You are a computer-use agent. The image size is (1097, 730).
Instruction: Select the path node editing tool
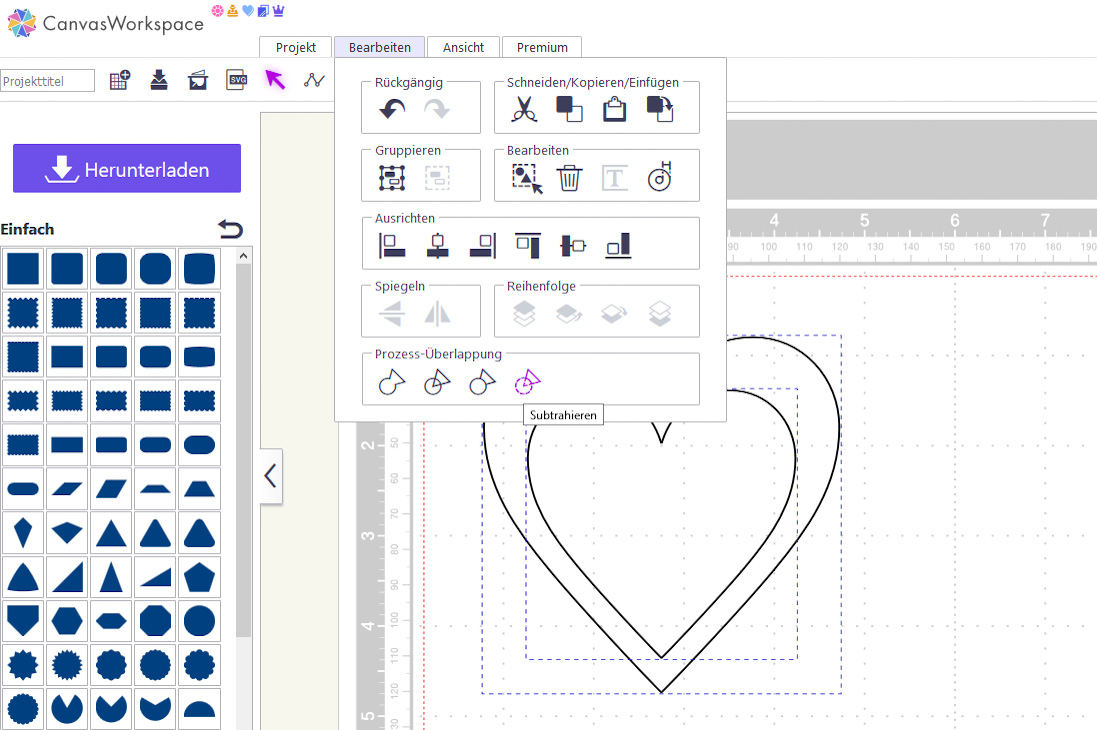(315, 81)
